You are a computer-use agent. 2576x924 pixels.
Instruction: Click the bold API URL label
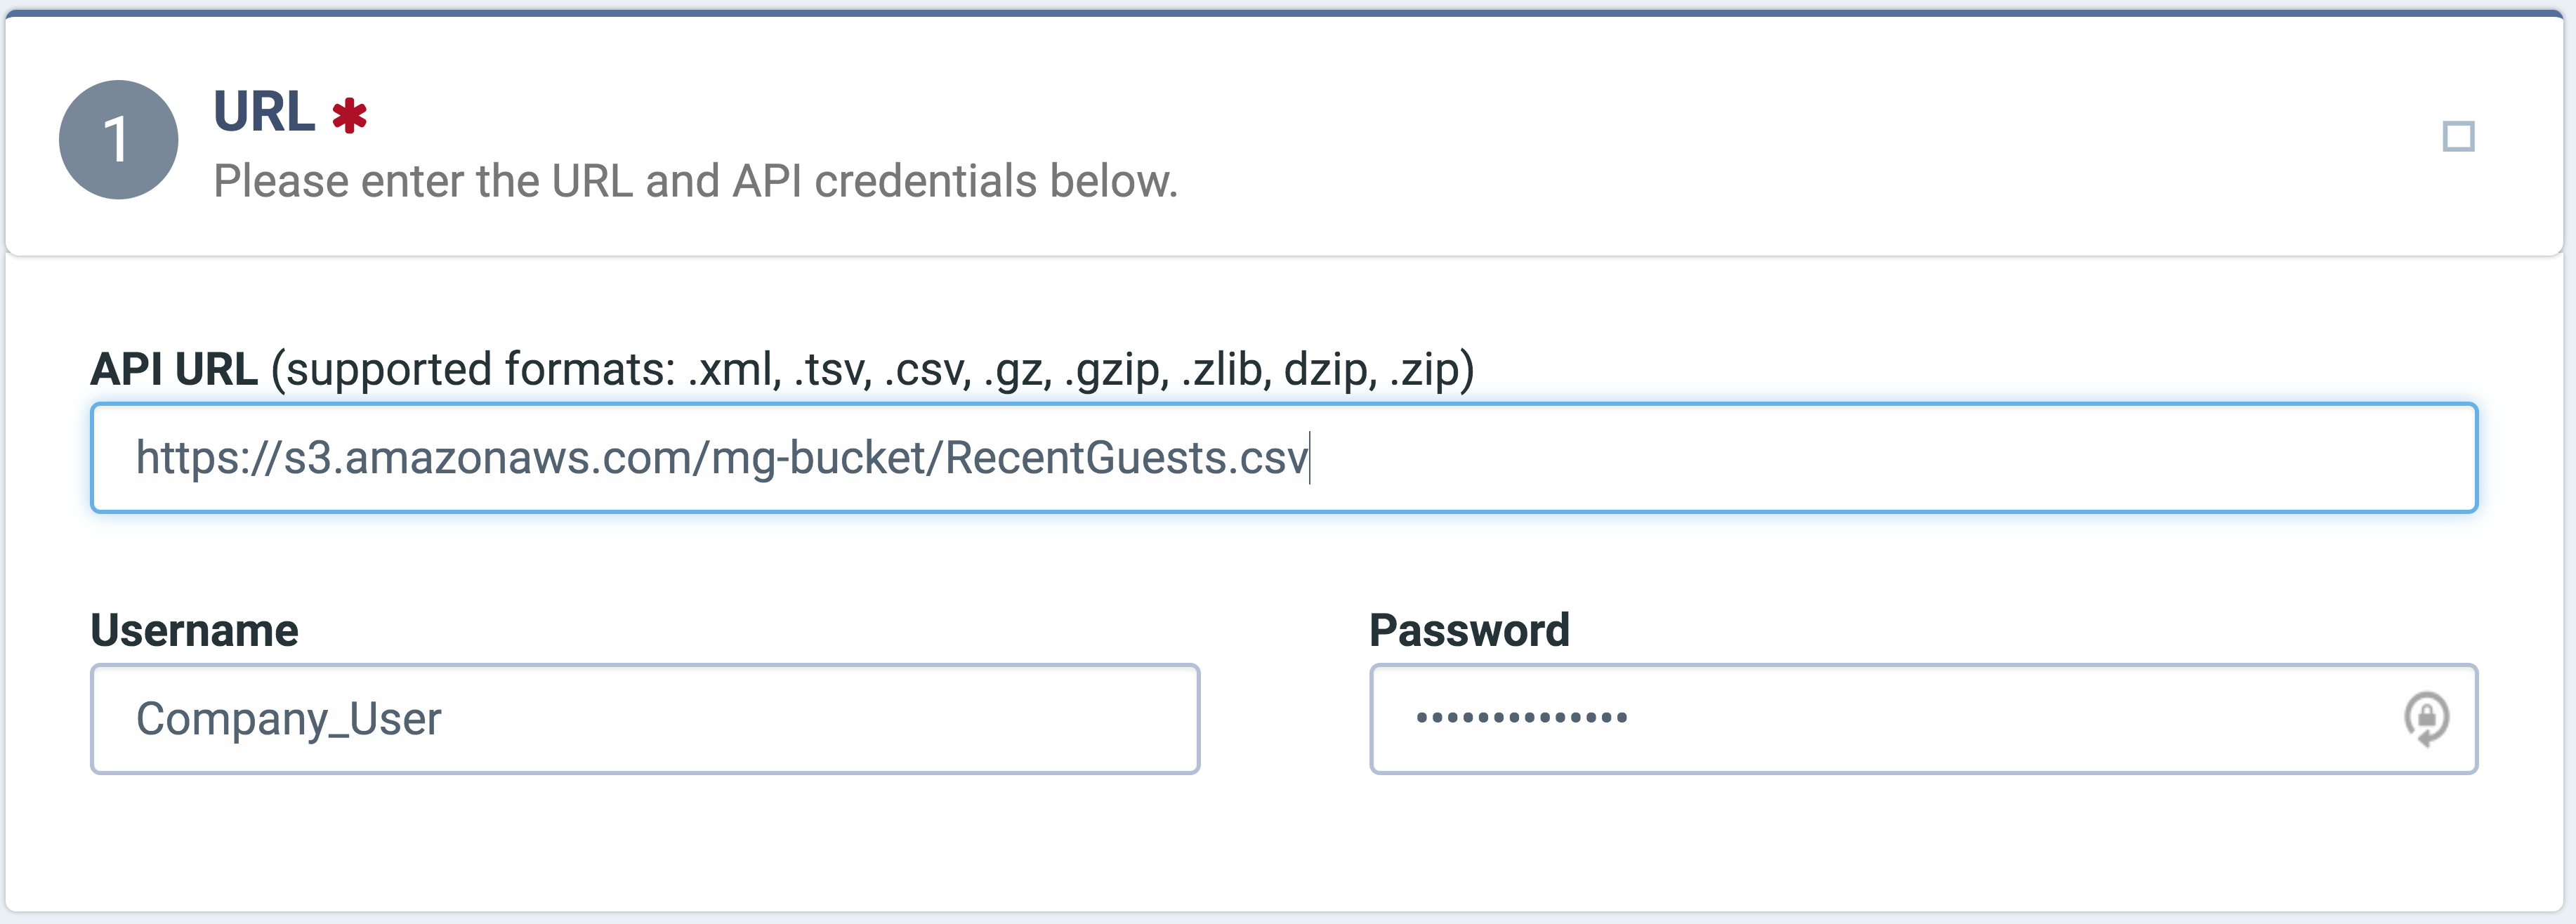coord(174,369)
